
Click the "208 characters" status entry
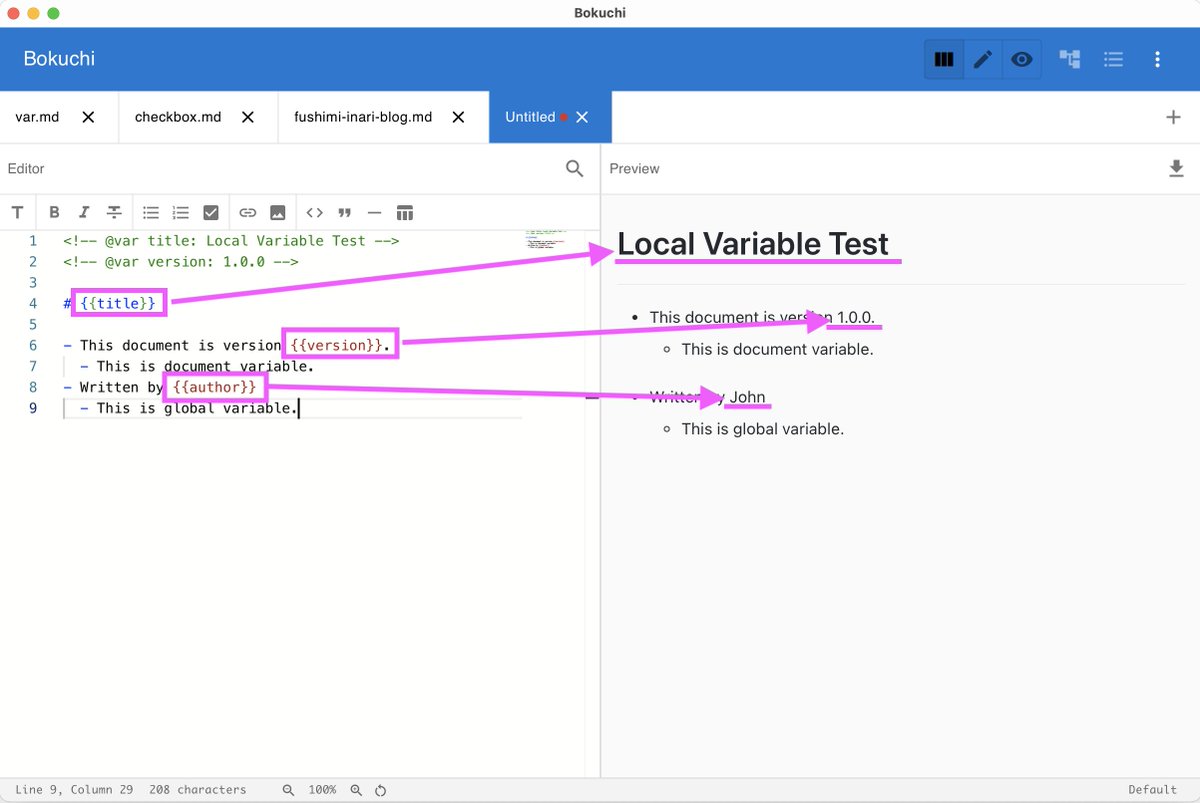198,790
